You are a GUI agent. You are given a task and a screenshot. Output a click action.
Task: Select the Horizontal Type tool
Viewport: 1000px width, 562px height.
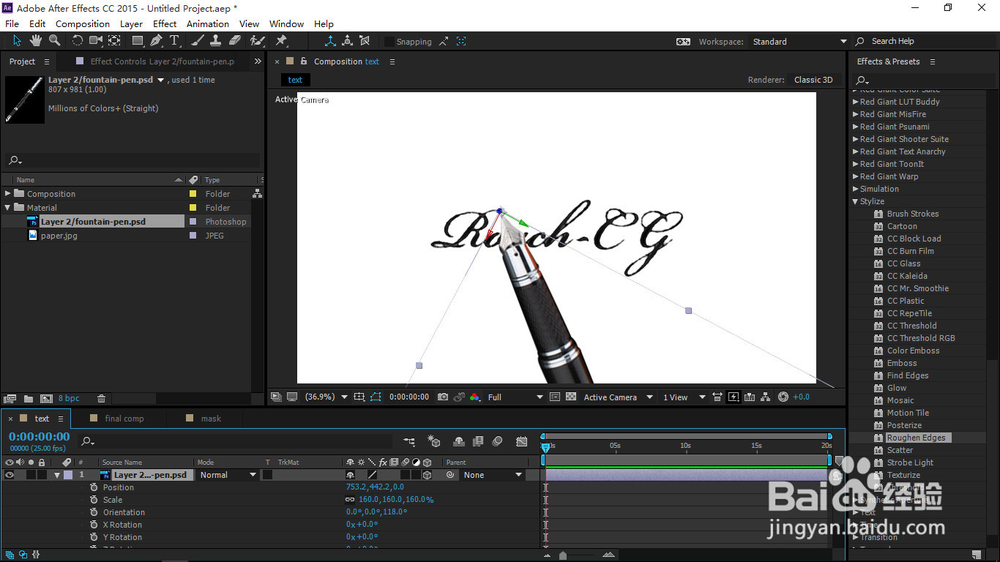pyautogui.click(x=174, y=41)
